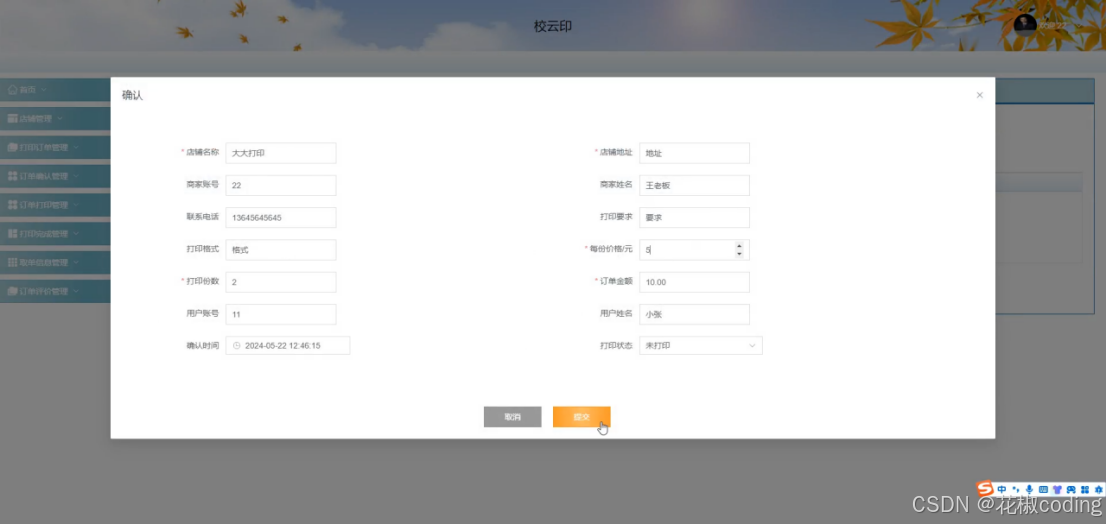Open the 取单信息管理 menu item

click(55, 262)
